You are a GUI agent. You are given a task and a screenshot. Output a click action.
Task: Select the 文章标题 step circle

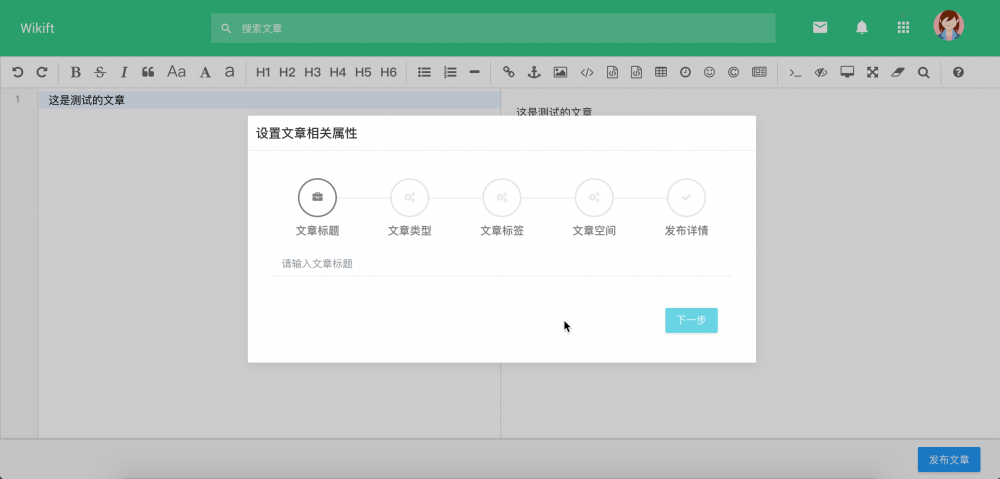pos(317,197)
